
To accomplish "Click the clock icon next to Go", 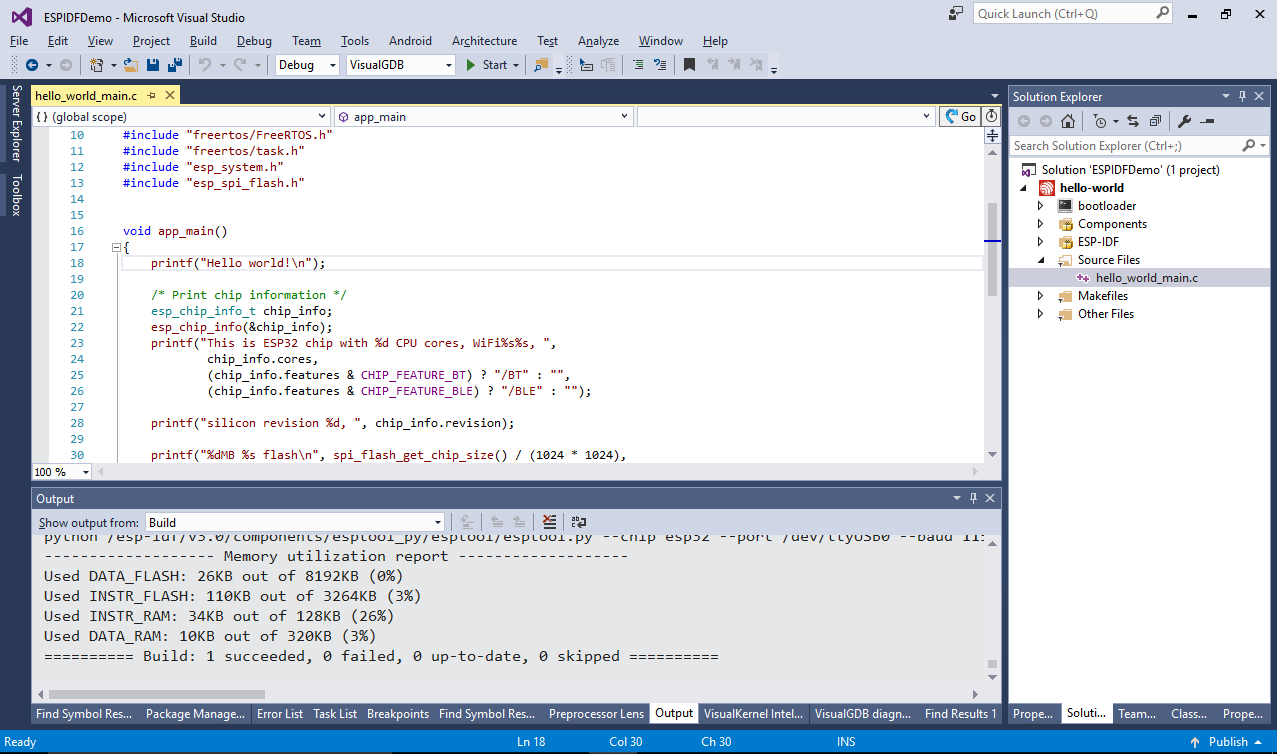I will (991, 117).
